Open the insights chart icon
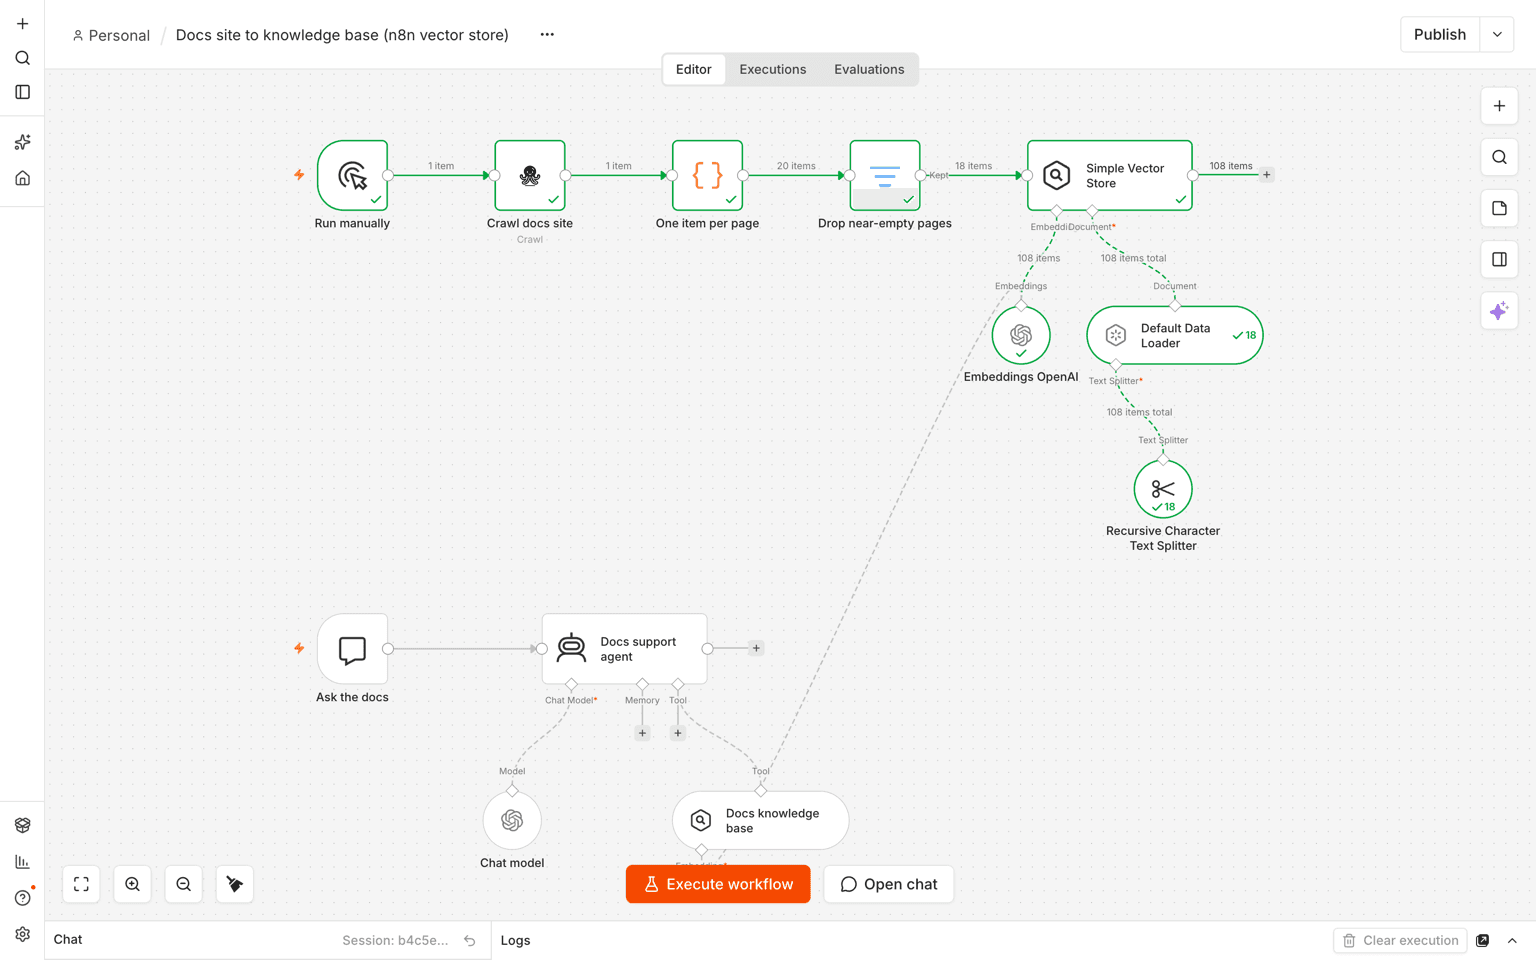 (x=22, y=861)
